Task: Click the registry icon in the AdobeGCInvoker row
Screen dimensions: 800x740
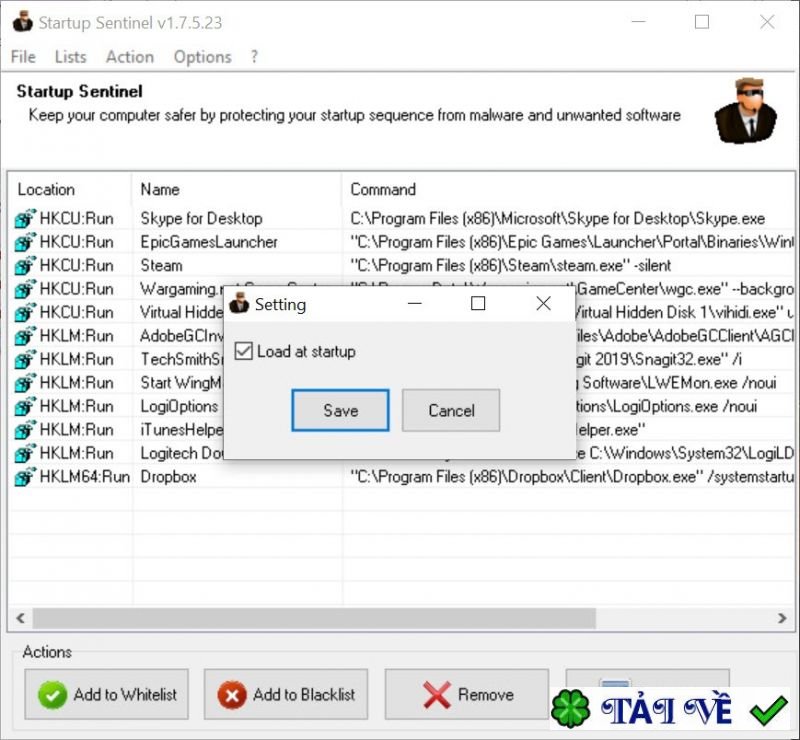Action: [25, 336]
